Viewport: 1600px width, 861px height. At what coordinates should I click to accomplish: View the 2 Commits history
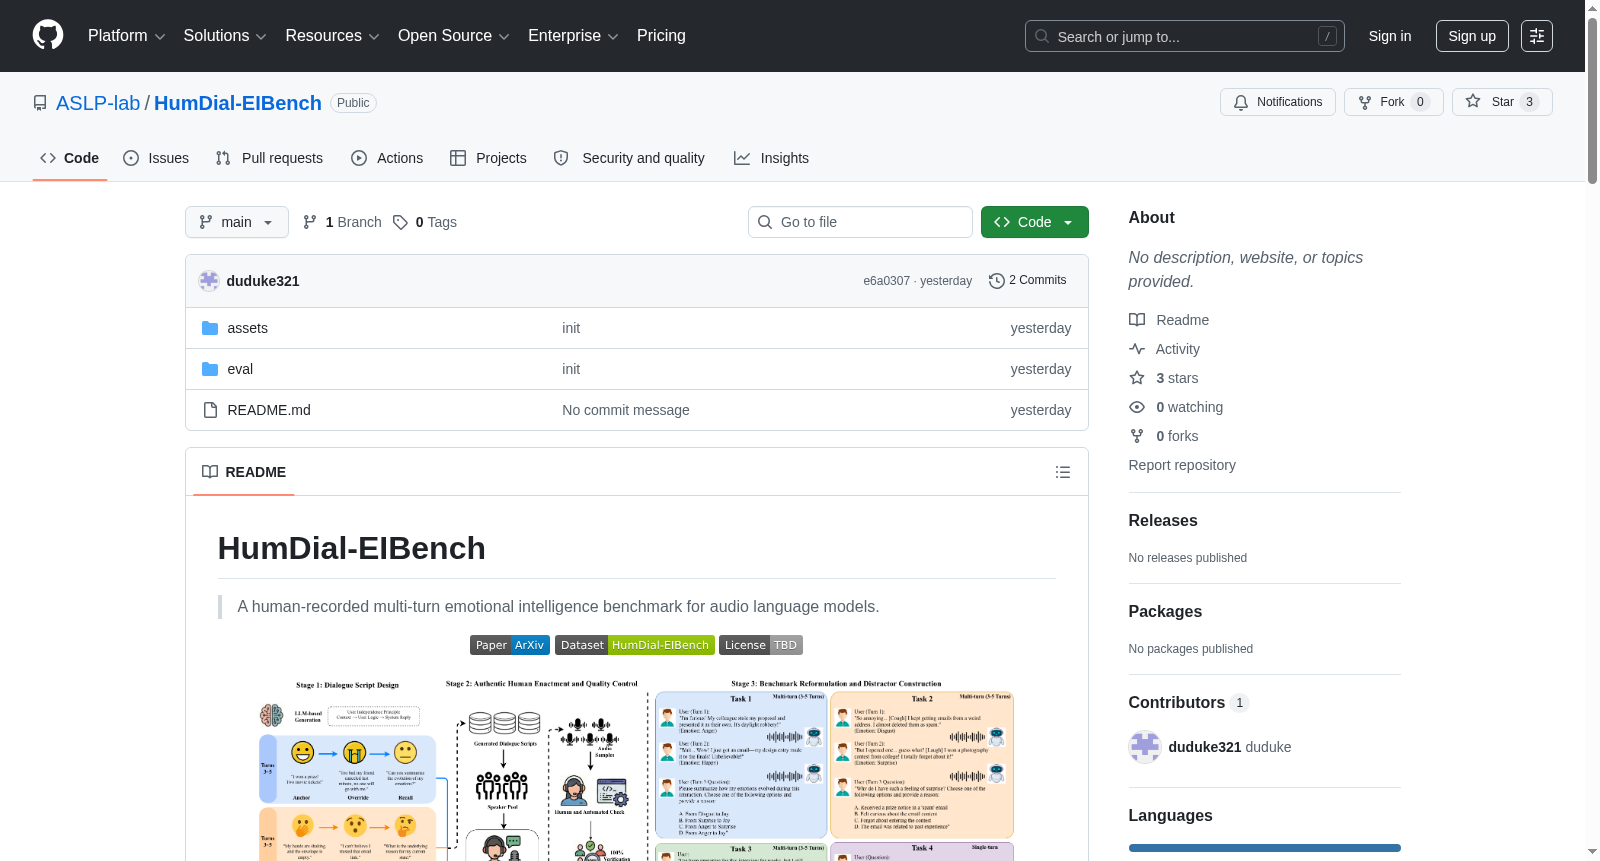[1027, 281]
